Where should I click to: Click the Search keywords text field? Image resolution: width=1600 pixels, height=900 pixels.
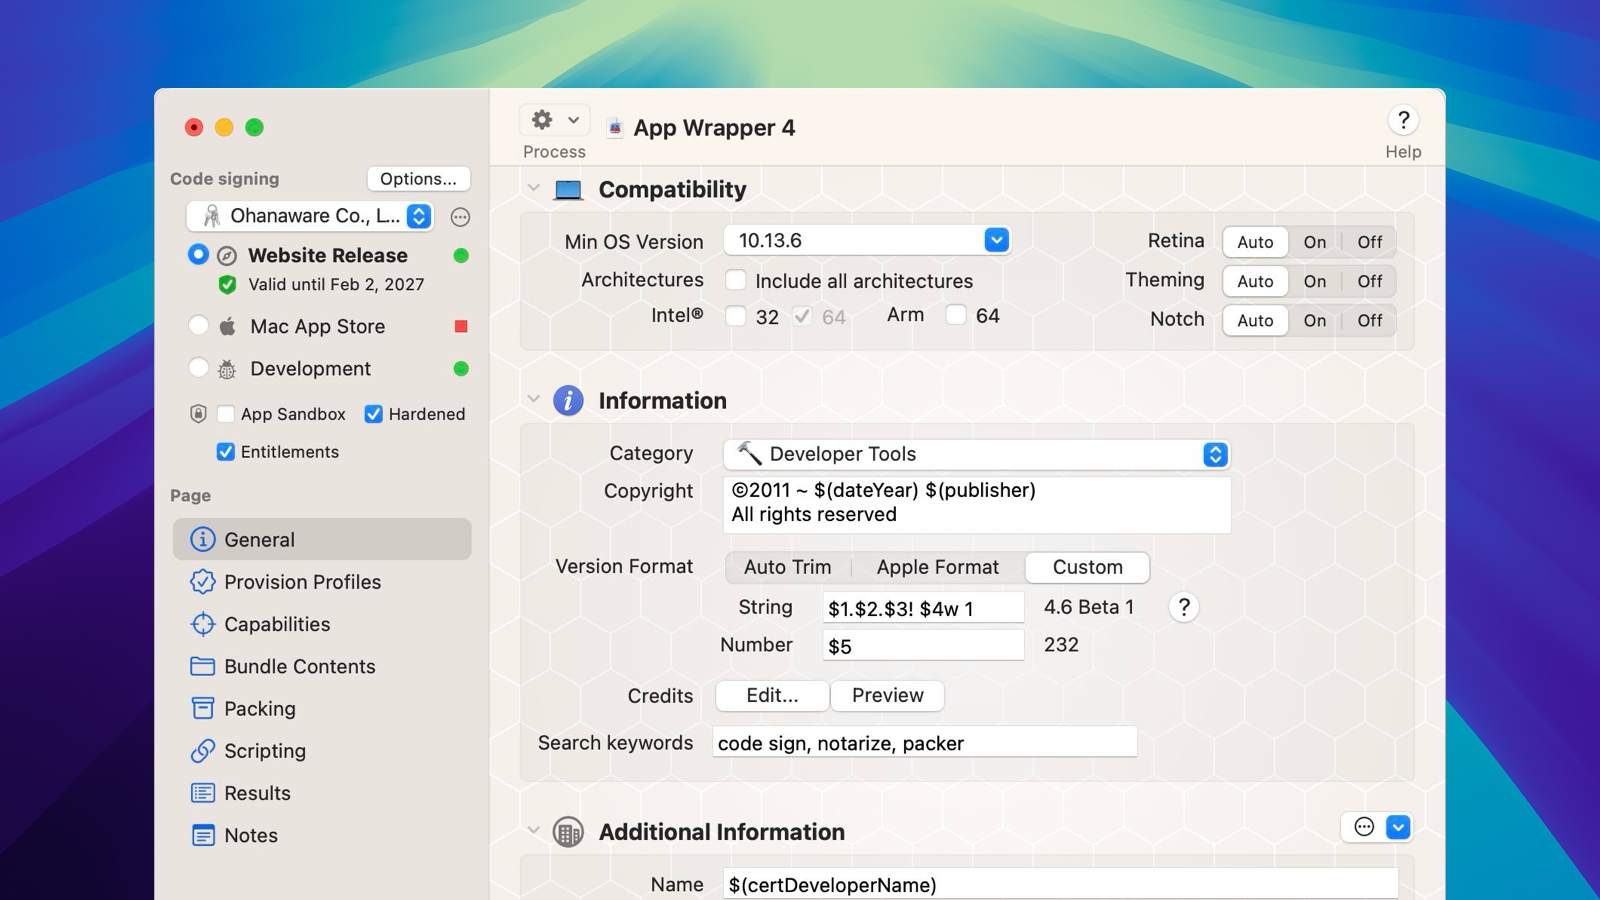click(924, 743)
